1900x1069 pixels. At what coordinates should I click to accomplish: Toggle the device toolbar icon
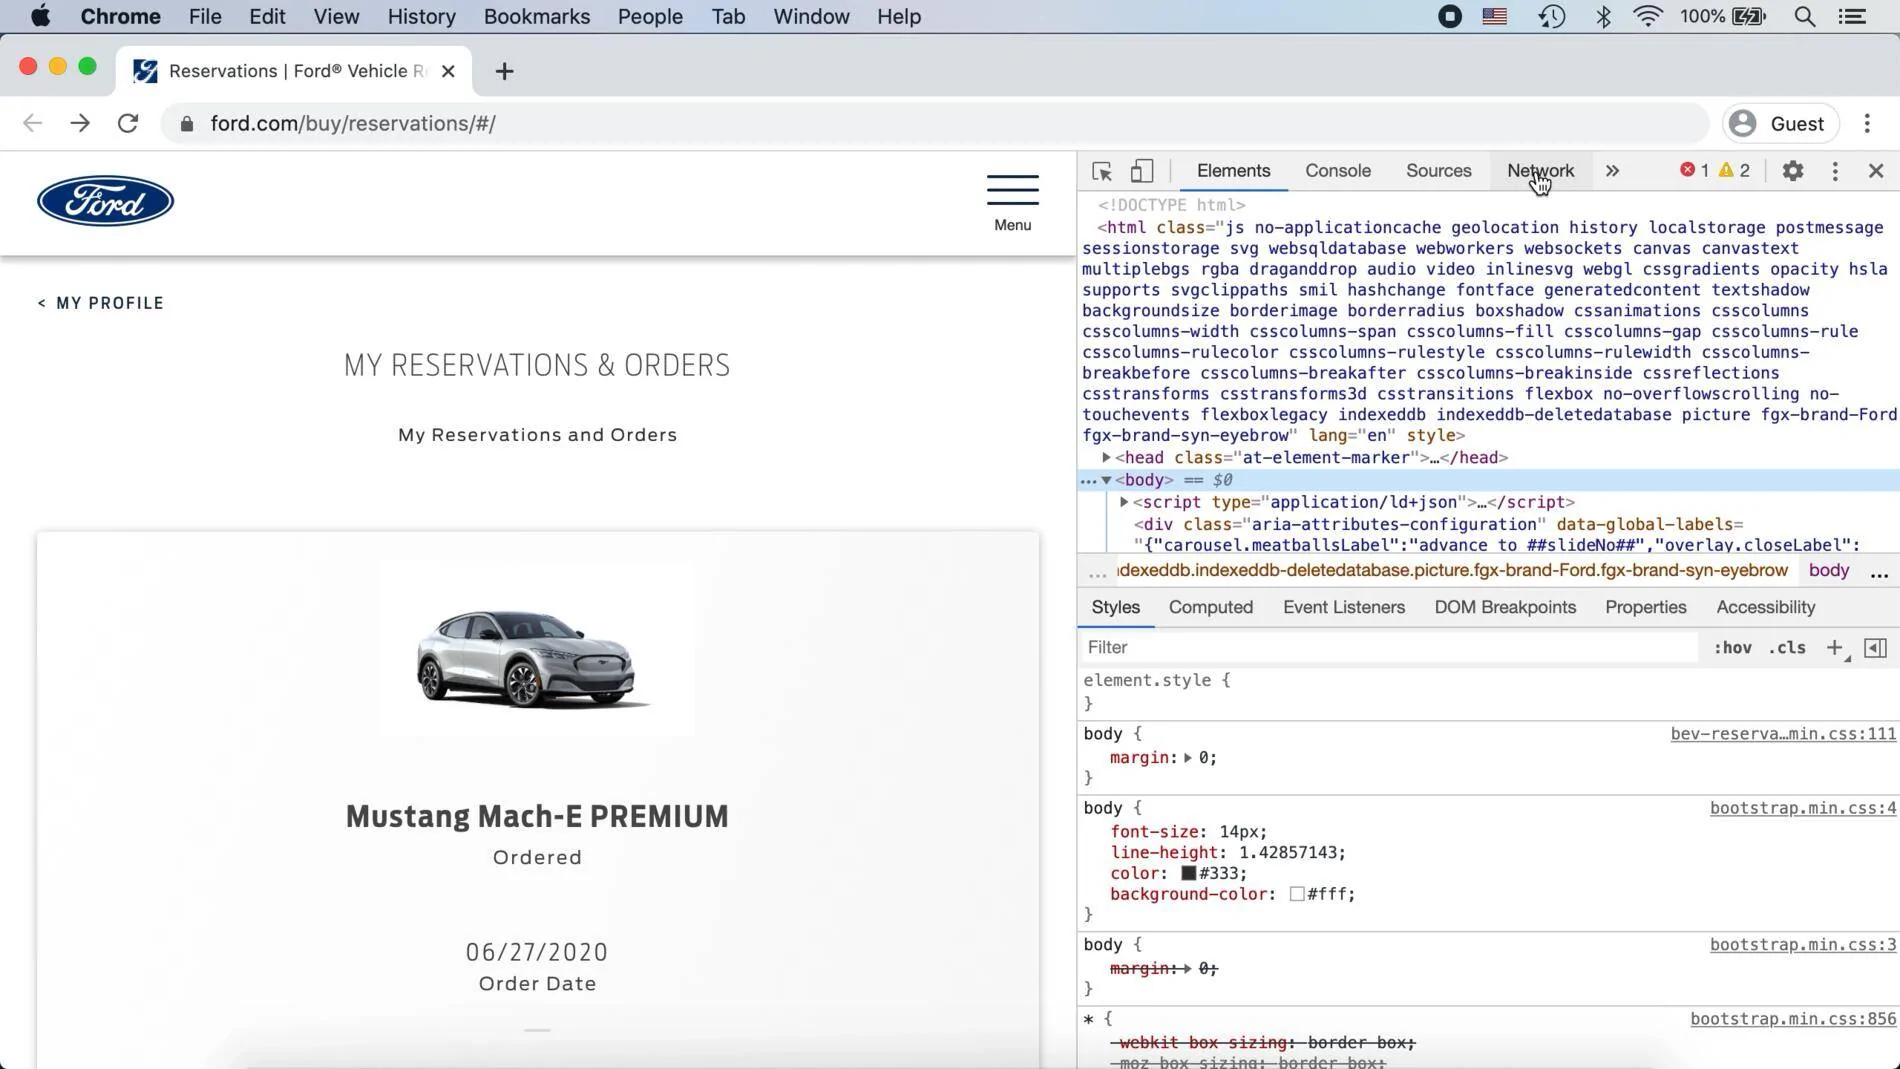coord(1141,171)
